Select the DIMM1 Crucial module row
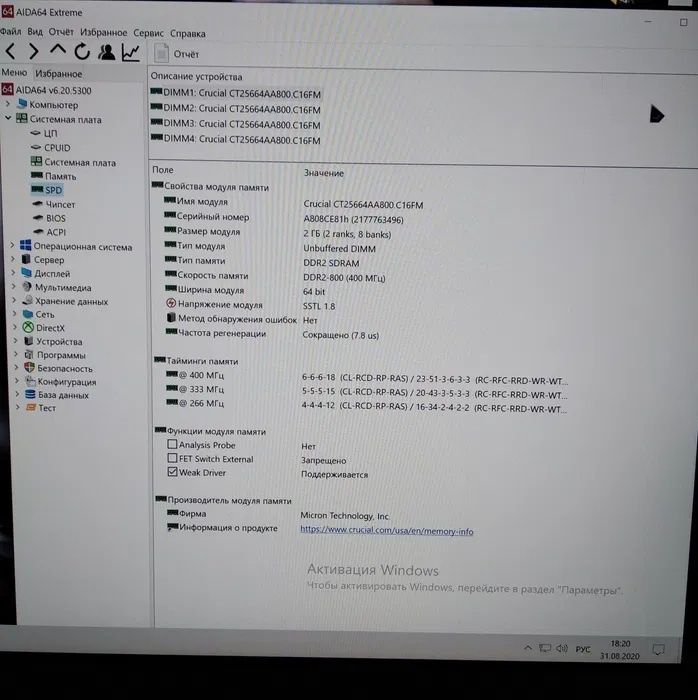Image resolution: width=698 pixels, height=700 pixels. coord(236,93)
